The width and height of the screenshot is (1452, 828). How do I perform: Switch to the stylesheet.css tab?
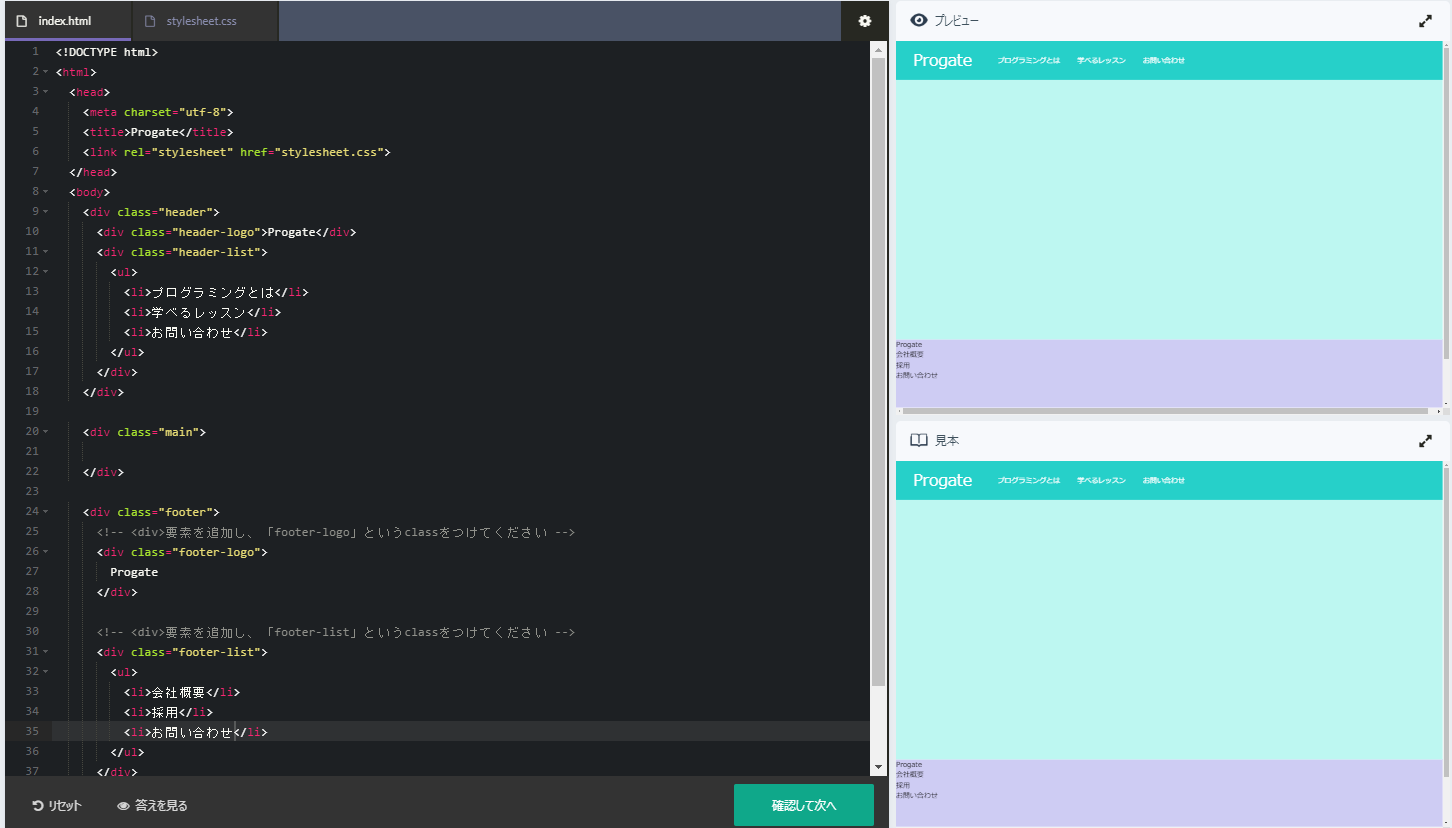tap(204, 21)
